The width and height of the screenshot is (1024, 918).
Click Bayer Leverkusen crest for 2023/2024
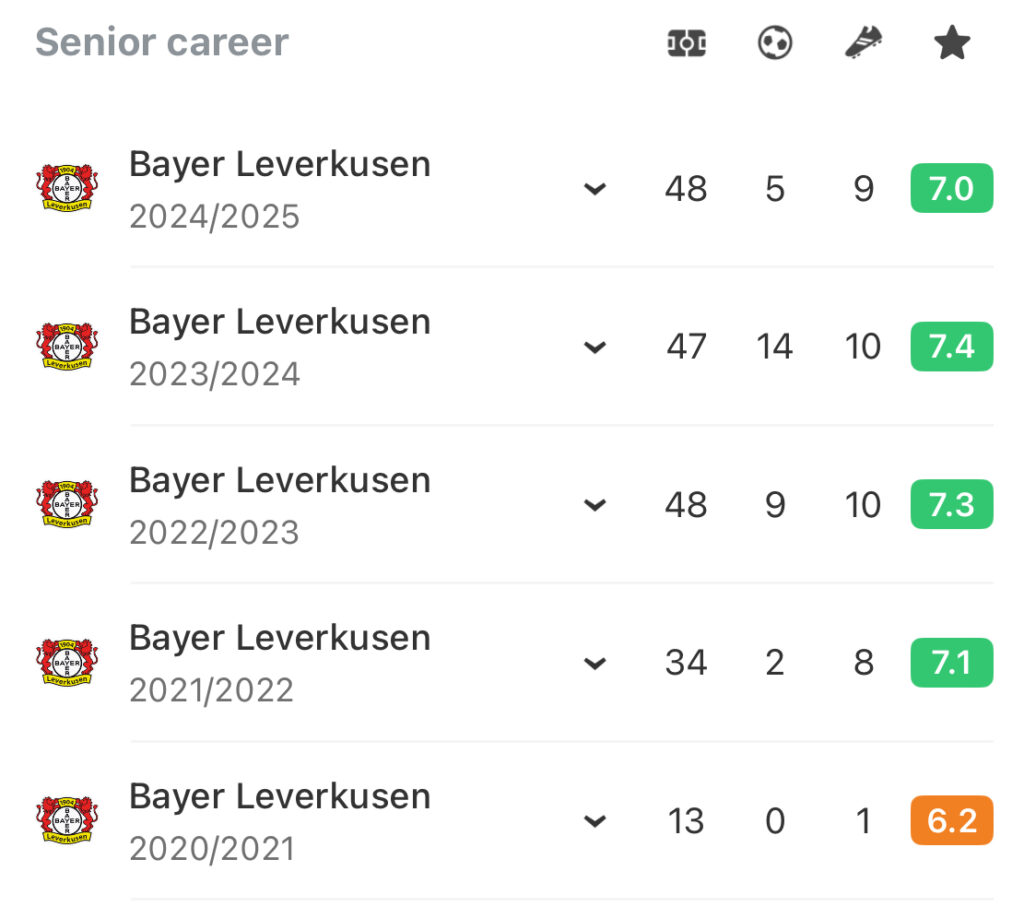67,346
